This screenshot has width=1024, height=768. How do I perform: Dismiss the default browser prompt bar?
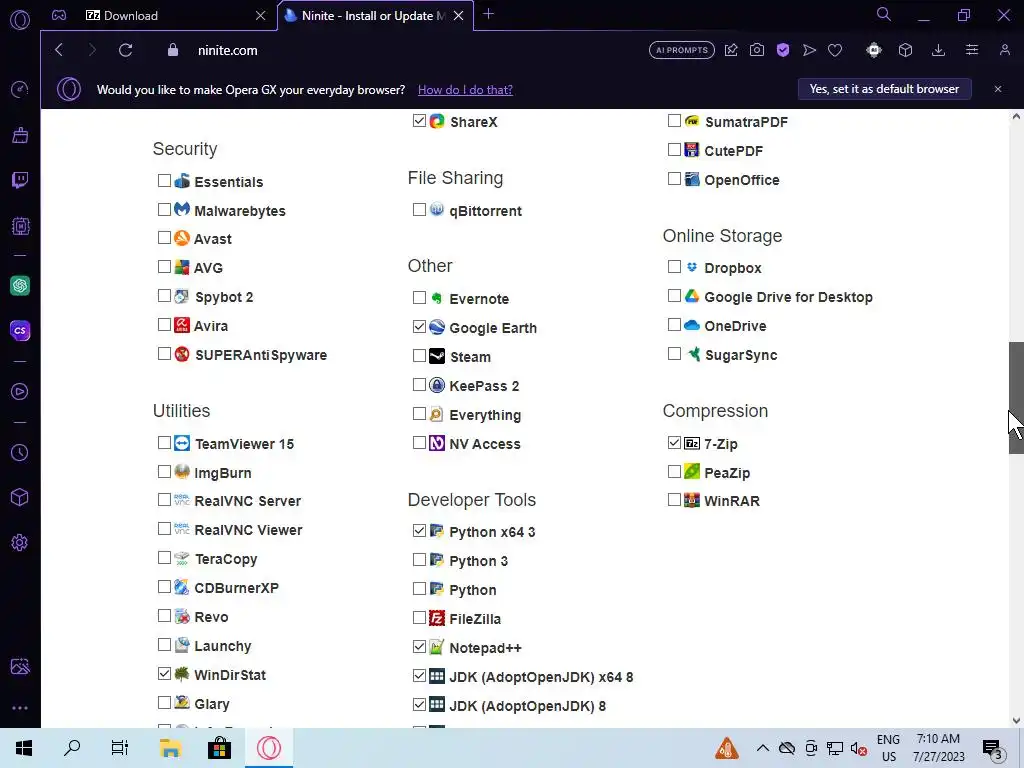pos(998,89)
